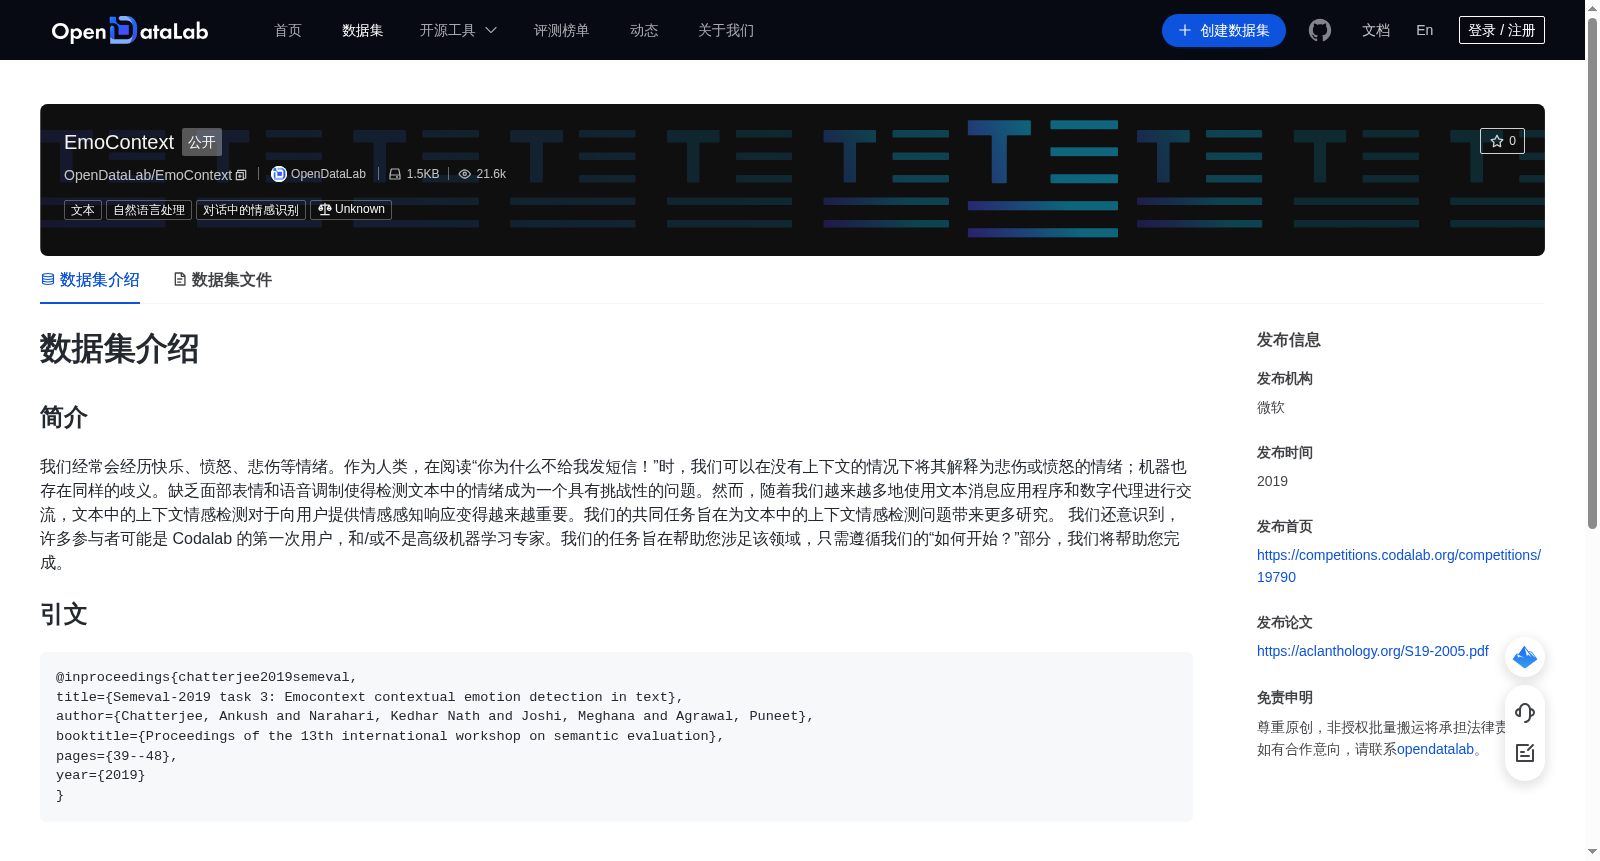Click the scrollbar up arrow
The image size is (1600, 861).
click(x=1592, y=7)
